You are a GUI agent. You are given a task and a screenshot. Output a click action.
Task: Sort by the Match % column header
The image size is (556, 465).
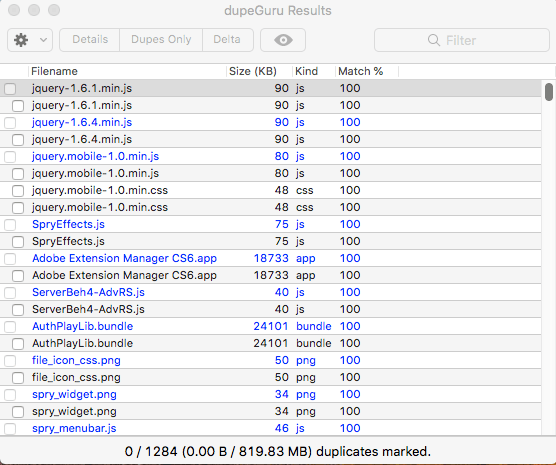coord(367,71)
